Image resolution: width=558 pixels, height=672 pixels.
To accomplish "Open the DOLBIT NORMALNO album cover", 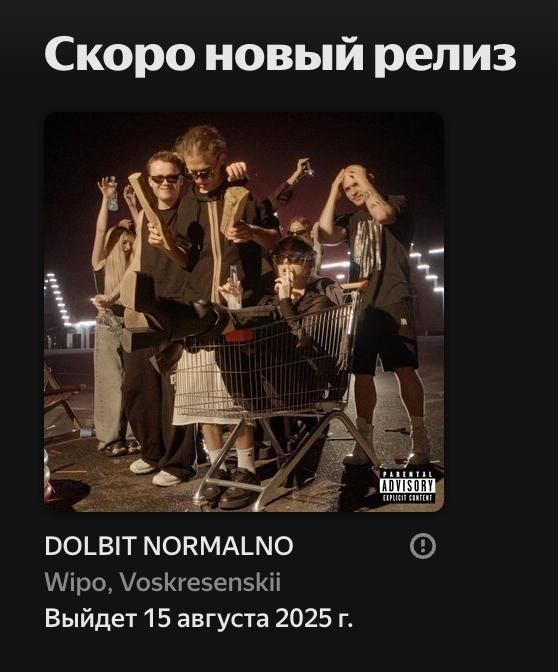I will point(244,312).
